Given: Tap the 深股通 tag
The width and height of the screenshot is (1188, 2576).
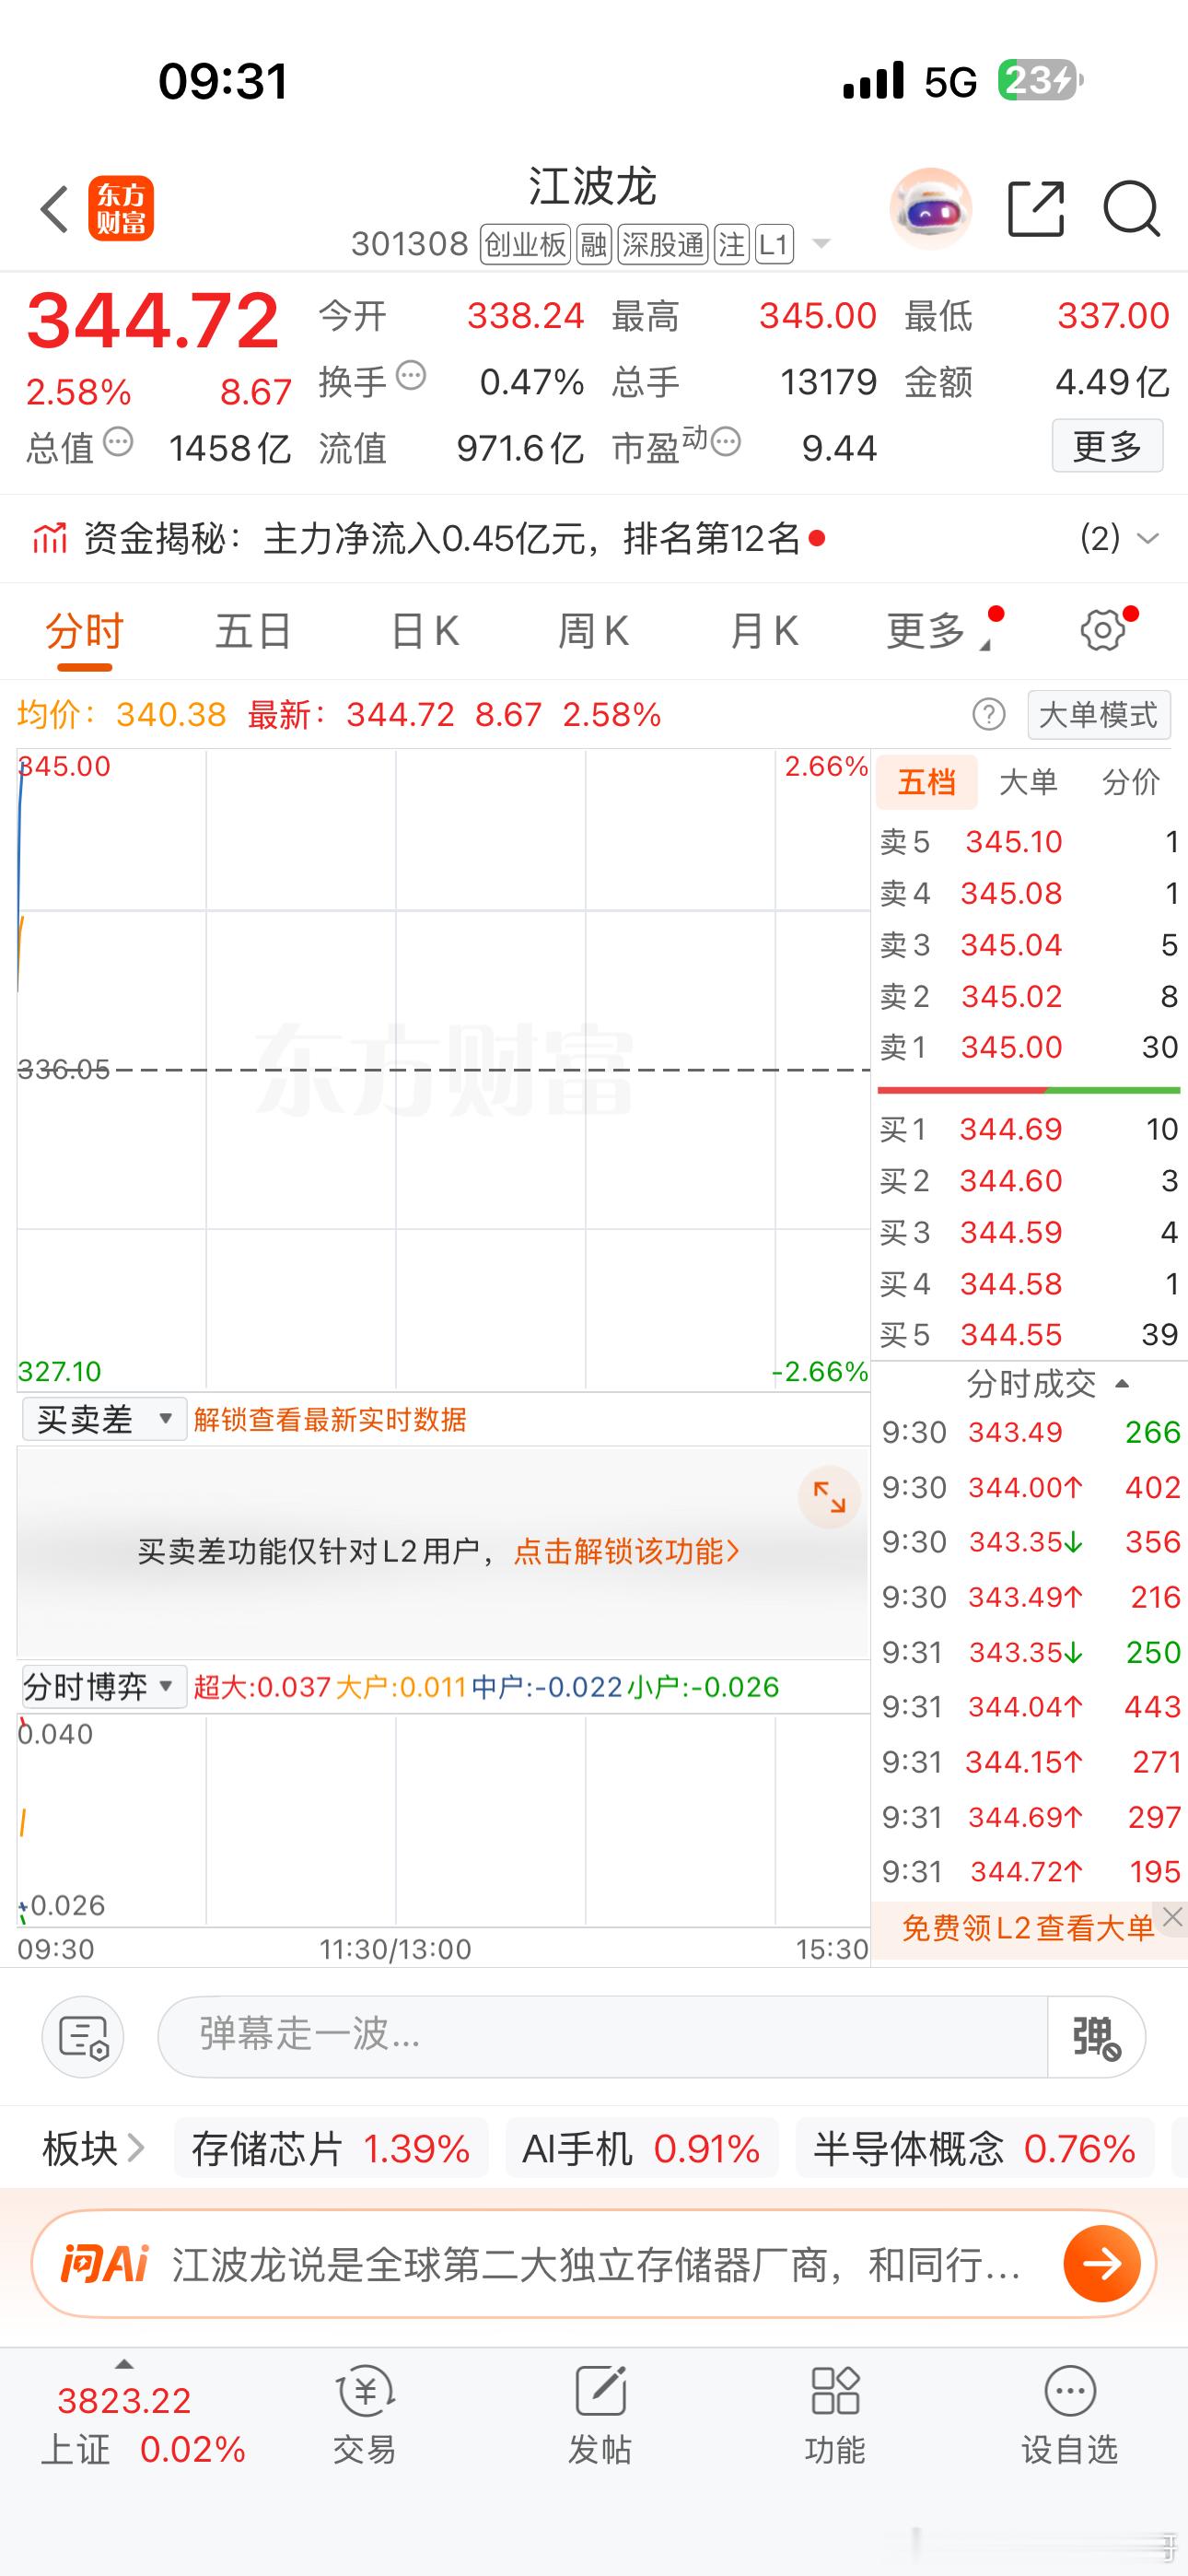Looking at the screenshot, I should pyautogui.click(x=663, y=244).
